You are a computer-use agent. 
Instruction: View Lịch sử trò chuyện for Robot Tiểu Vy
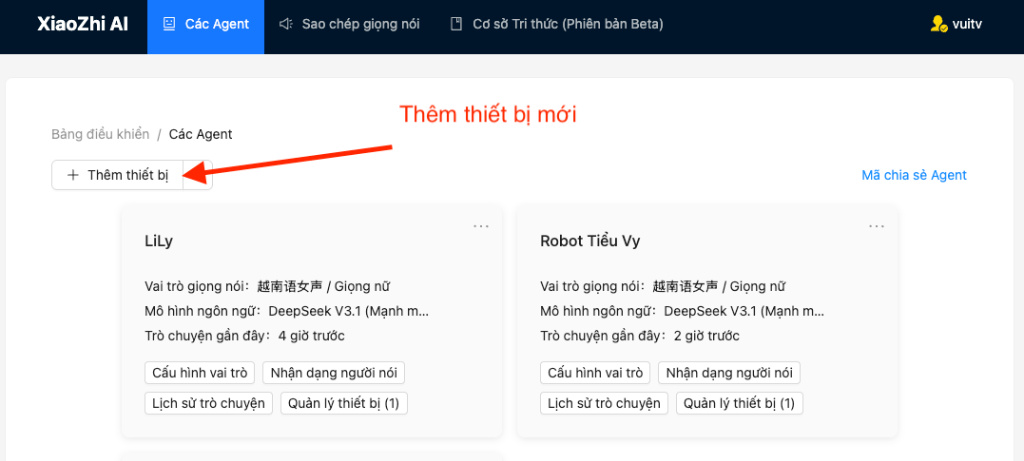tap(604, 403)
